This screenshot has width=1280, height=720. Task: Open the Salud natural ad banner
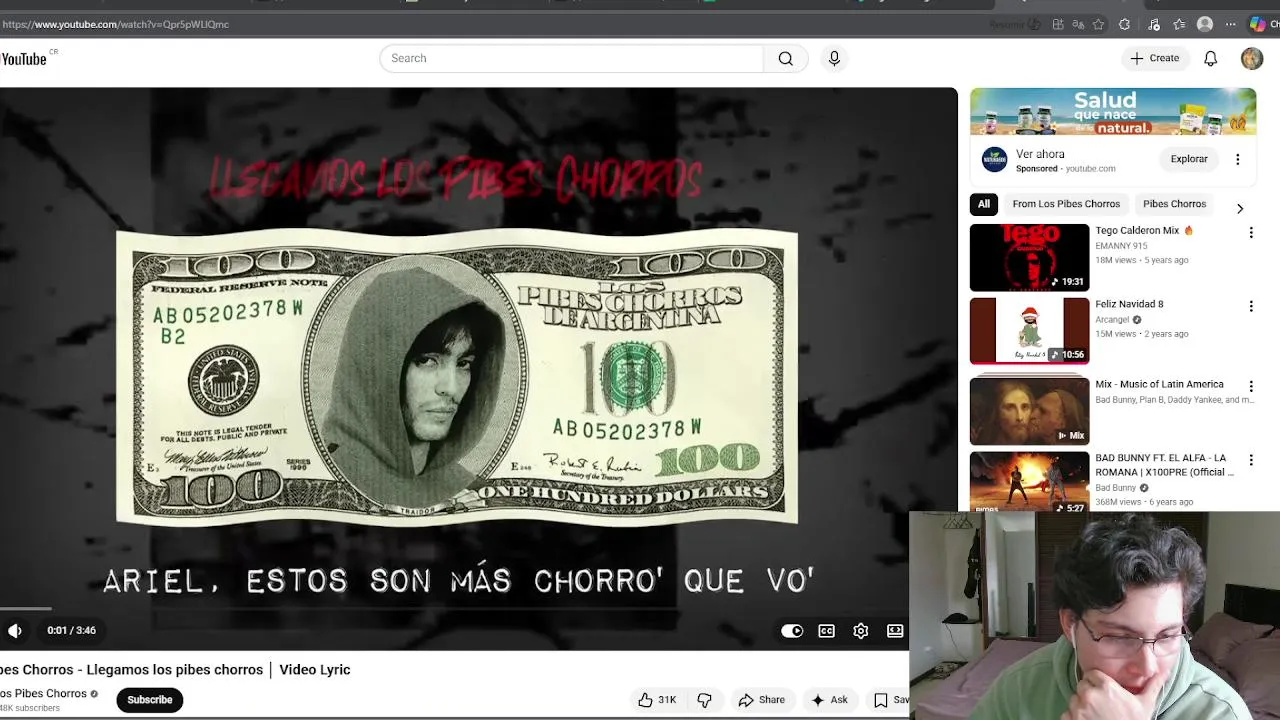click(1113, 112)
